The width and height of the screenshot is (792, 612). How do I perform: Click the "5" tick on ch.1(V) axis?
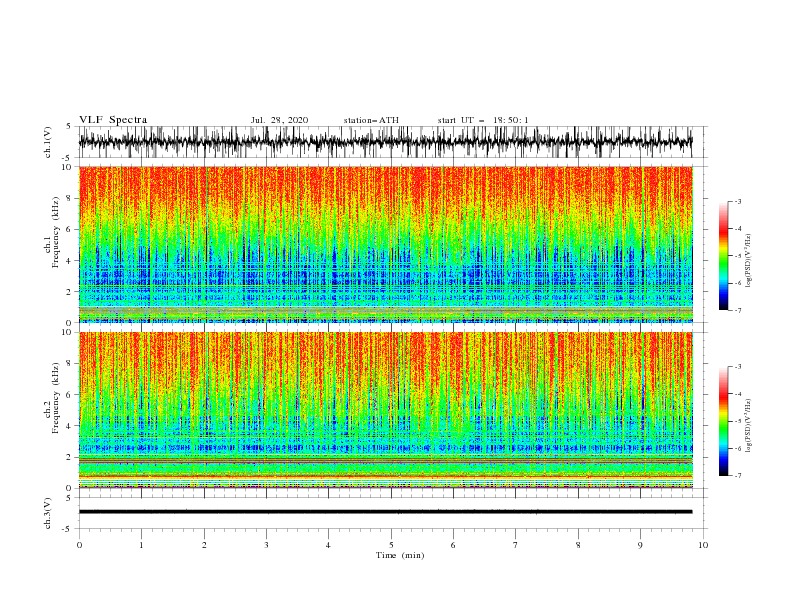69,126
